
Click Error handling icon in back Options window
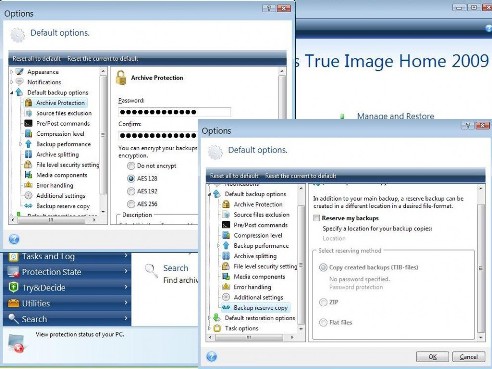(29, 185)
